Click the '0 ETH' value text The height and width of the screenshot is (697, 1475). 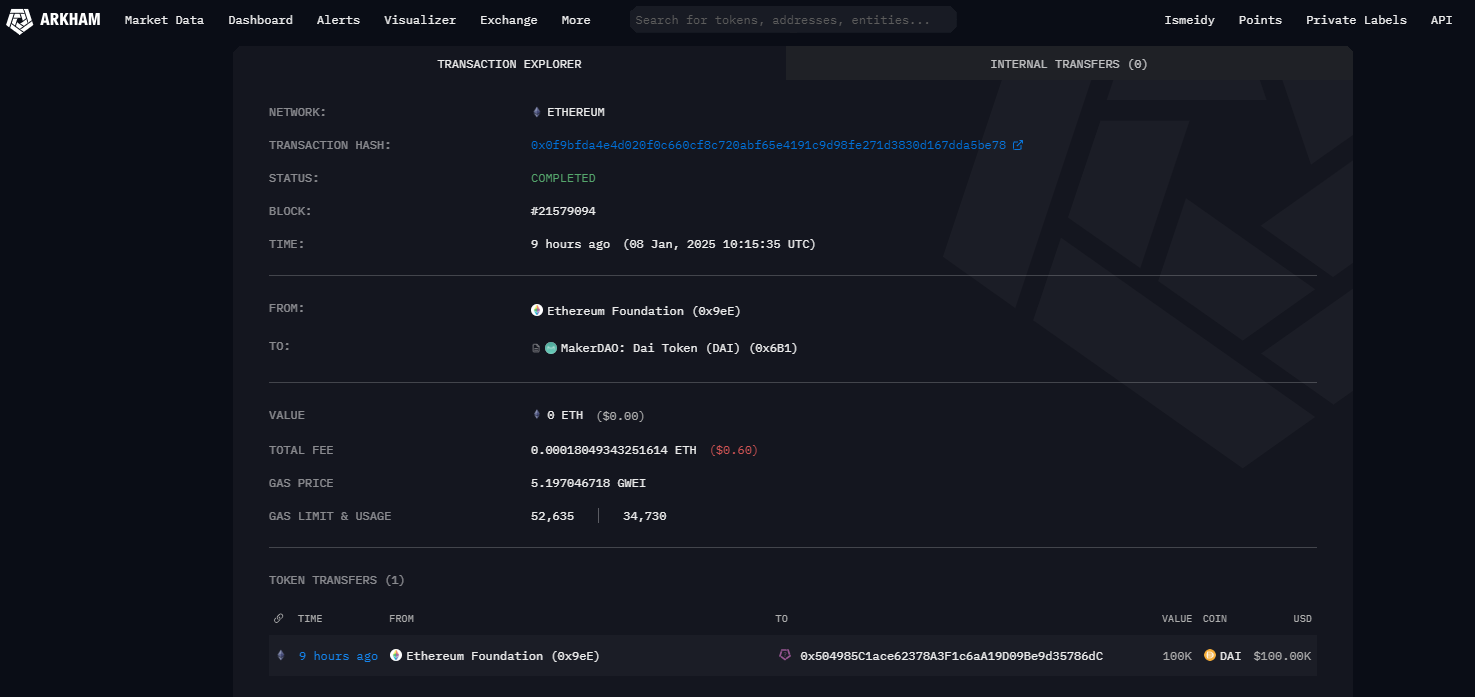(565, 415)
